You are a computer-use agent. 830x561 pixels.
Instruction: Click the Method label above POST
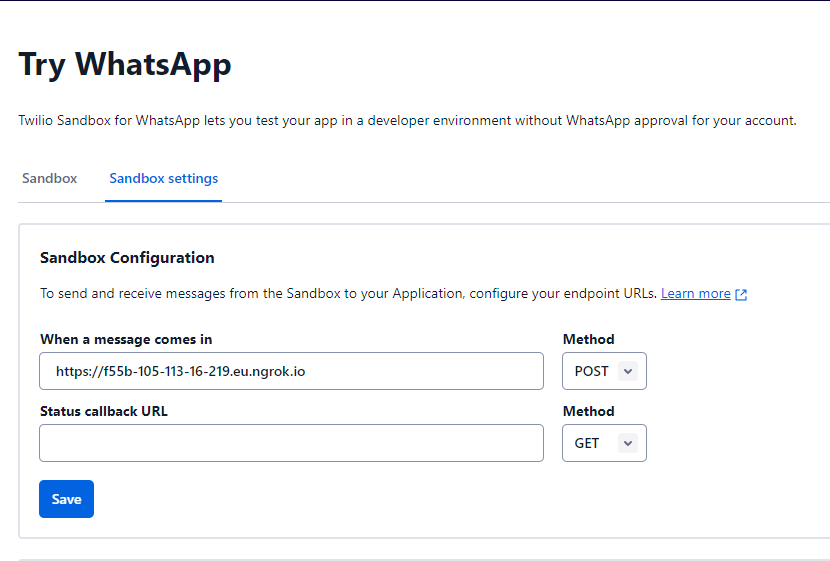589,339
